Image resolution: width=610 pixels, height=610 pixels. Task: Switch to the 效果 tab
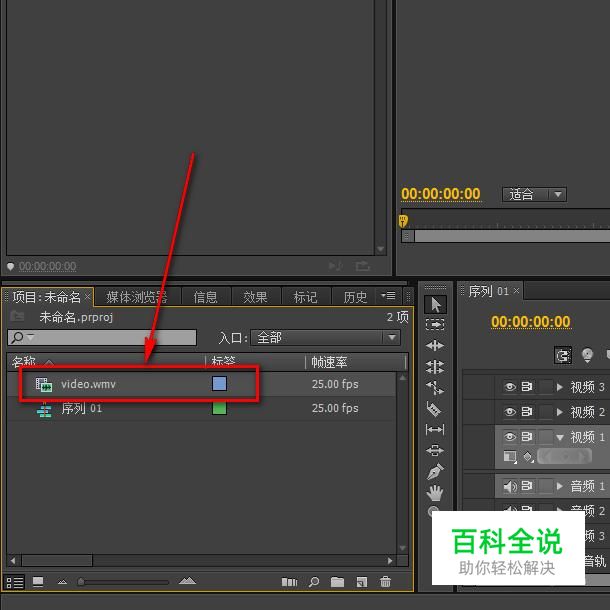pyautogui.click(x=255, y=297)
